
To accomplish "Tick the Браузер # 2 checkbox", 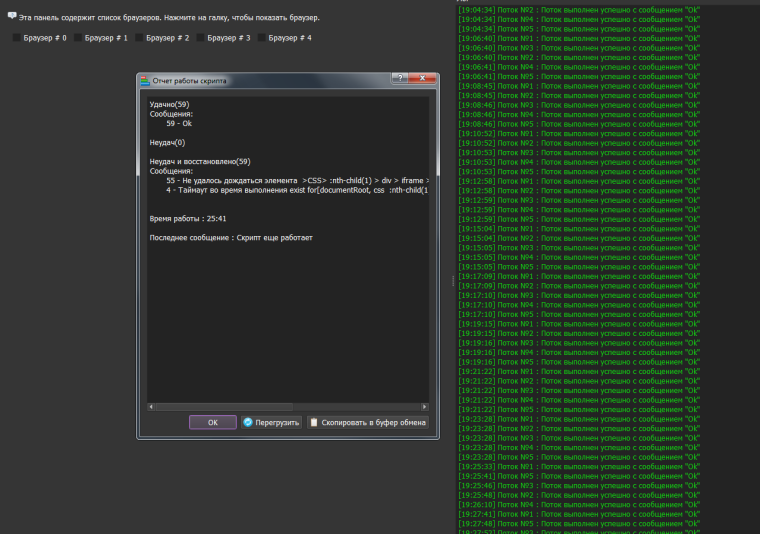I will [x=139, y=38].
